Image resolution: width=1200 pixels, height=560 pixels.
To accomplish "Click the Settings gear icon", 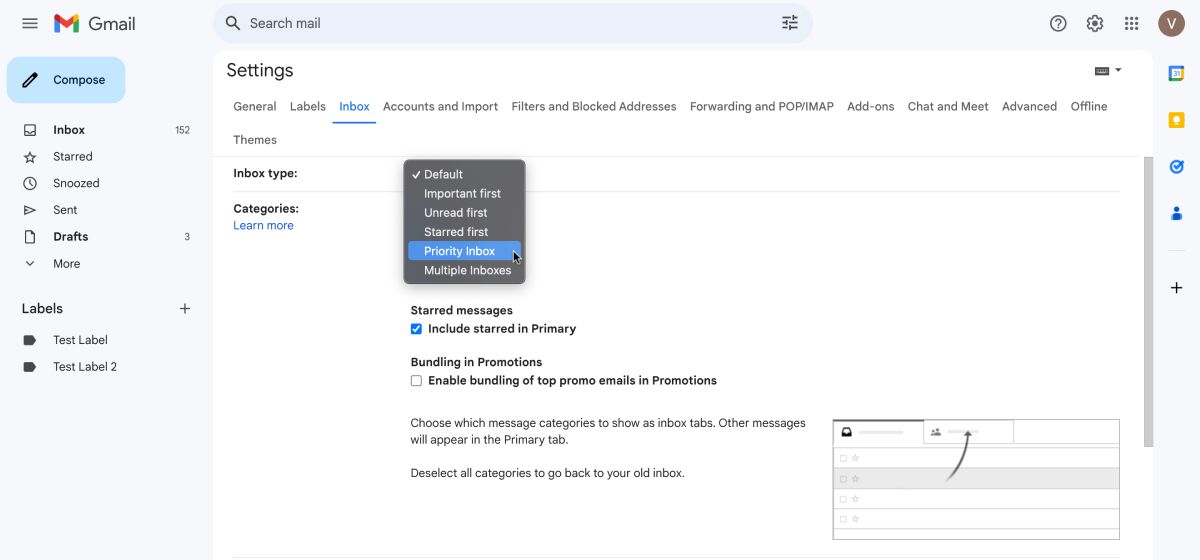I will (x=1095, y=23).
